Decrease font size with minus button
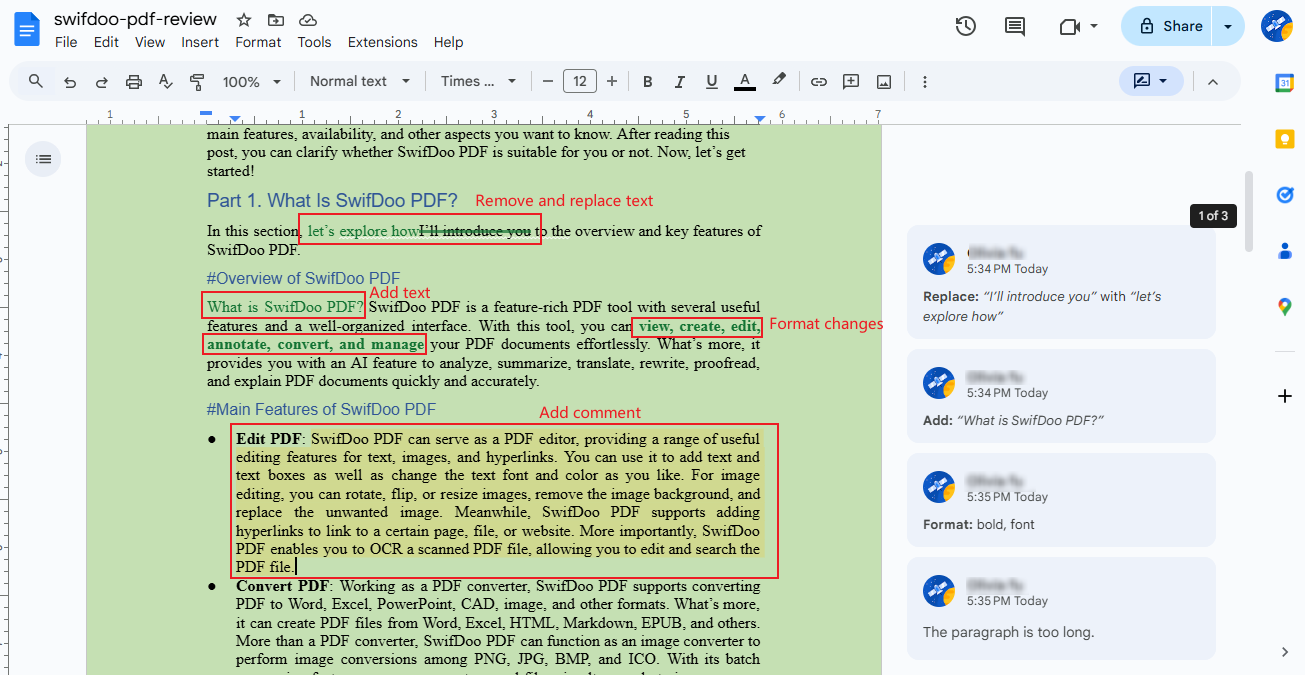 547,81
